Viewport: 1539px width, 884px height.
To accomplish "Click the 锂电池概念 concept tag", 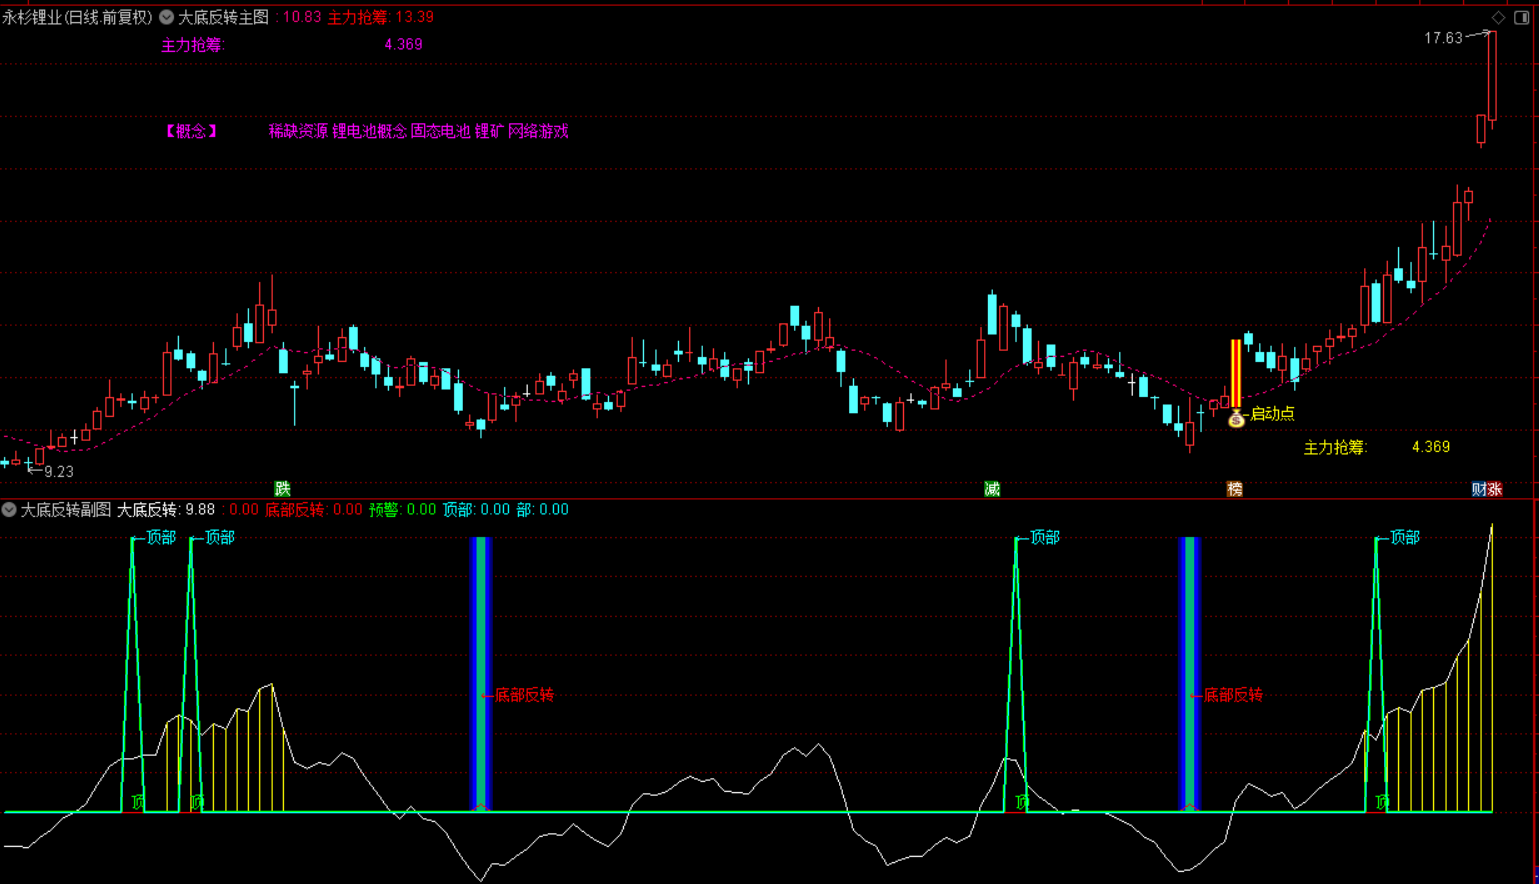I will [x=369, y=131].
